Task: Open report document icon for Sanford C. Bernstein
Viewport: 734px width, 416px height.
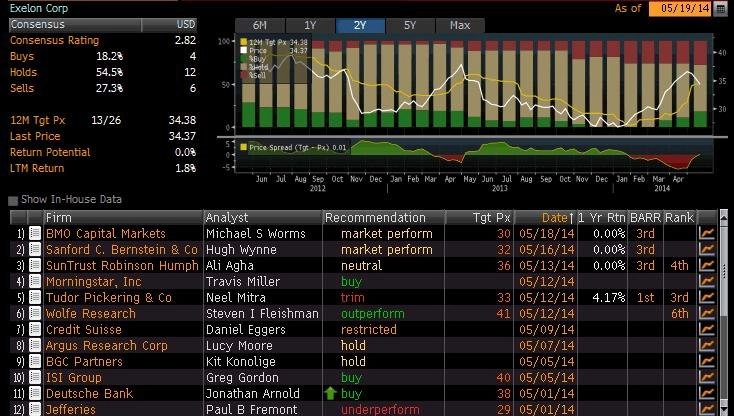Action: coord(35,249)
